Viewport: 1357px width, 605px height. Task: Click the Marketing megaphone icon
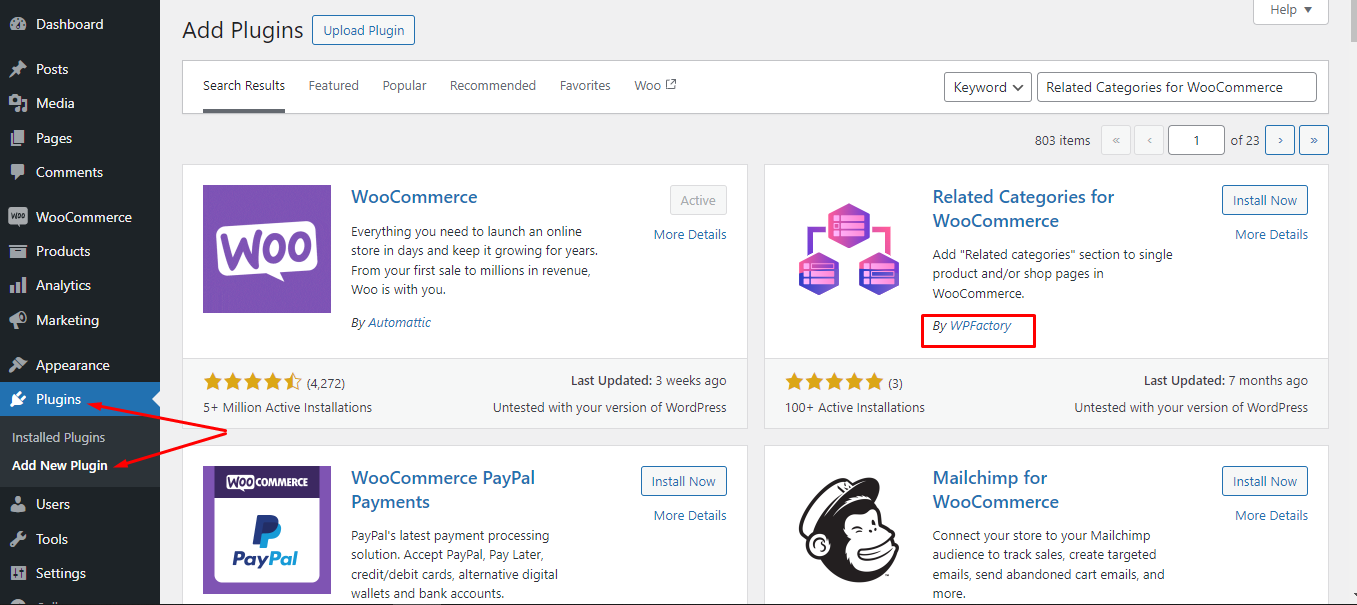tap(17, 320)
